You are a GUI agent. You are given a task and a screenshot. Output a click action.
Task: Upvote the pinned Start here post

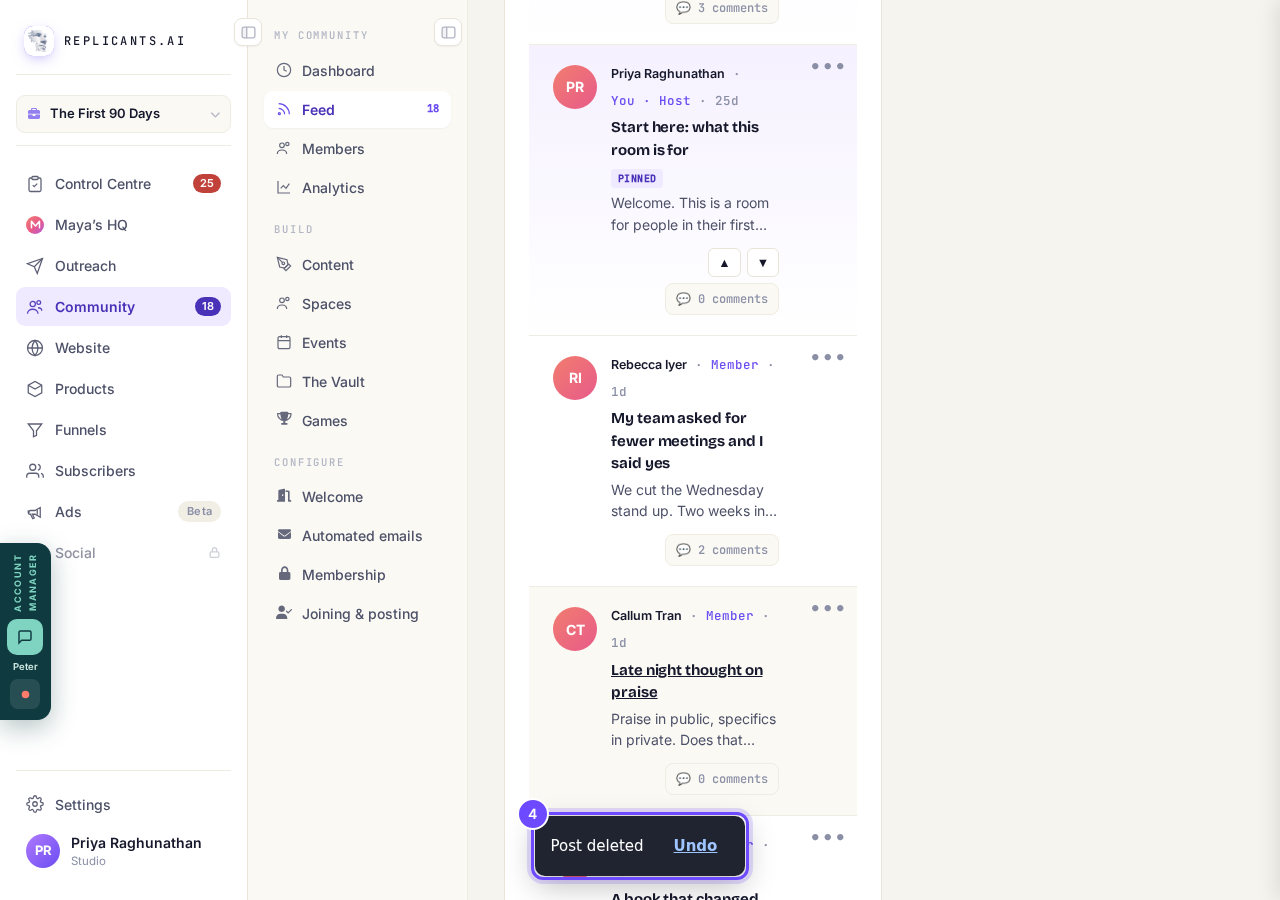pyautogui.click(x=724, y=263)
